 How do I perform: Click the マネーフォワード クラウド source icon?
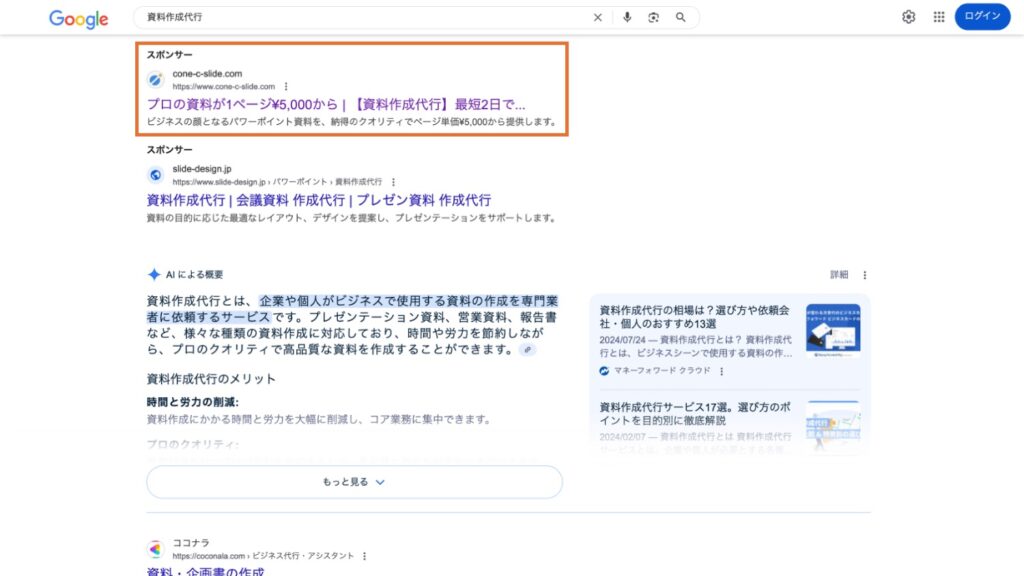click(x=604, y=371)
